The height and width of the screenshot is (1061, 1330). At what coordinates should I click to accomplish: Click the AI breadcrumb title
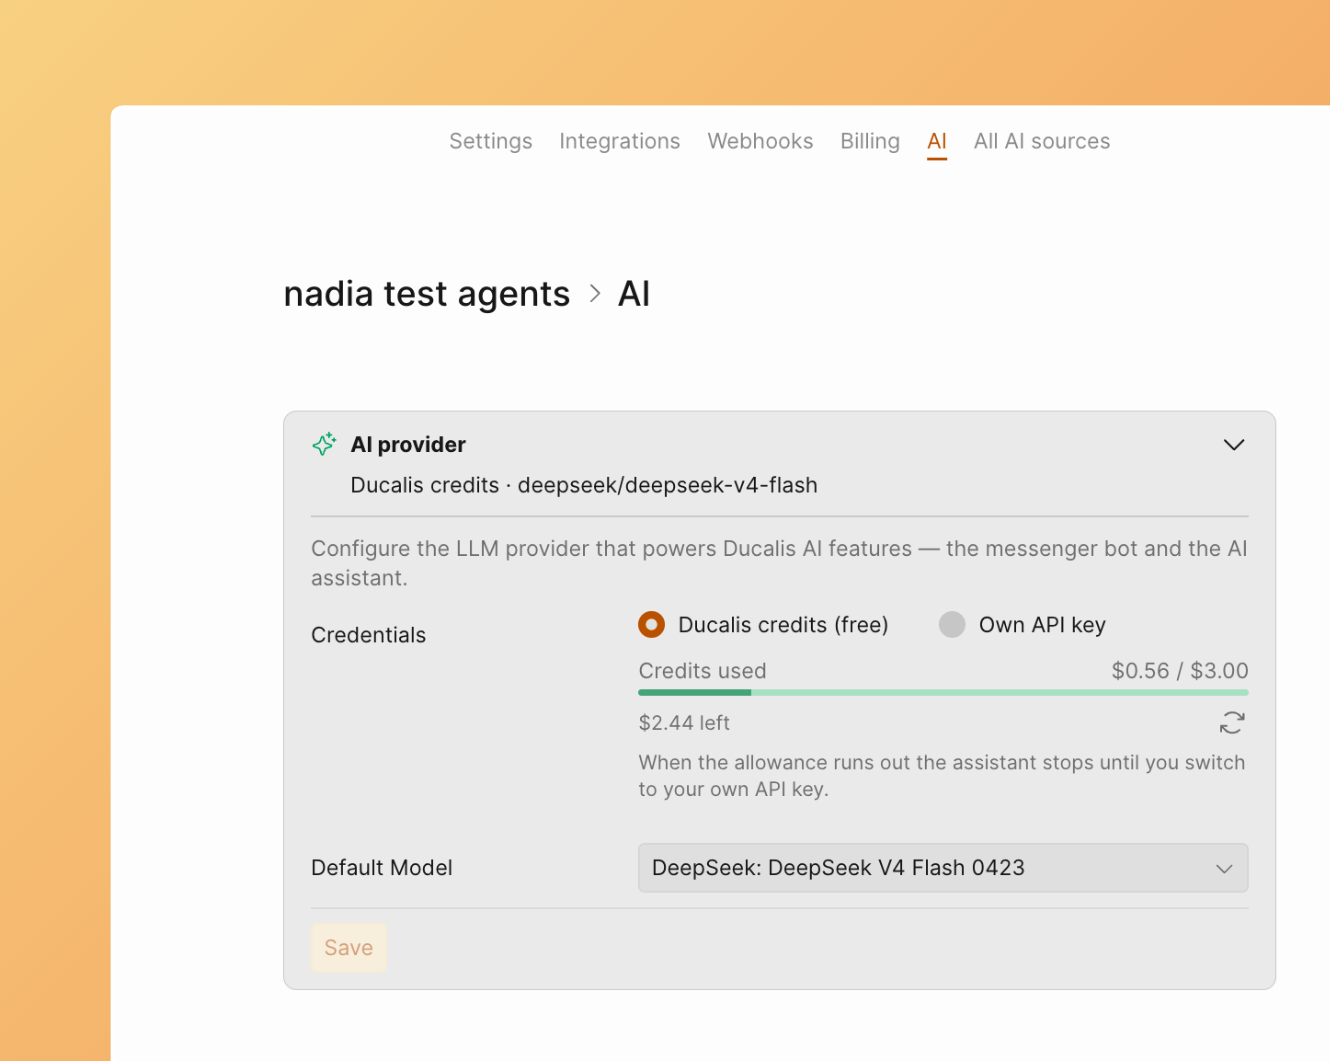tap(634, 294)
